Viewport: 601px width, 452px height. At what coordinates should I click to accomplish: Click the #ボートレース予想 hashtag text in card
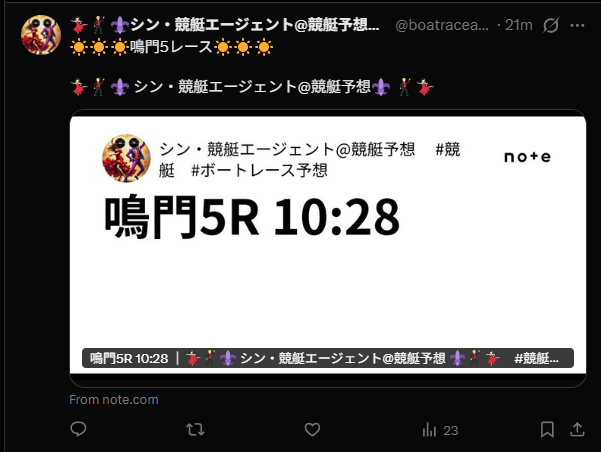(x=259, y=170)
